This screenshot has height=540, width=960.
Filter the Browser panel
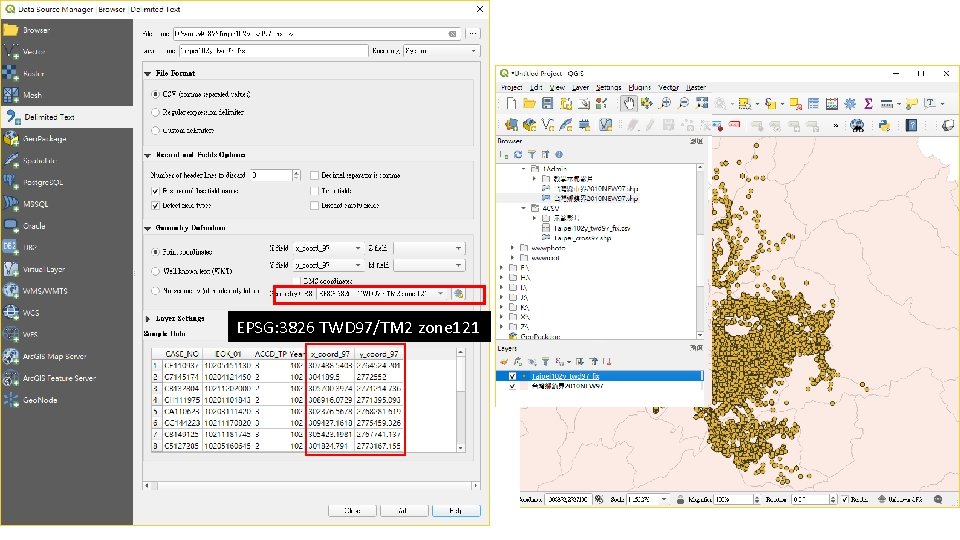[531, 155]
